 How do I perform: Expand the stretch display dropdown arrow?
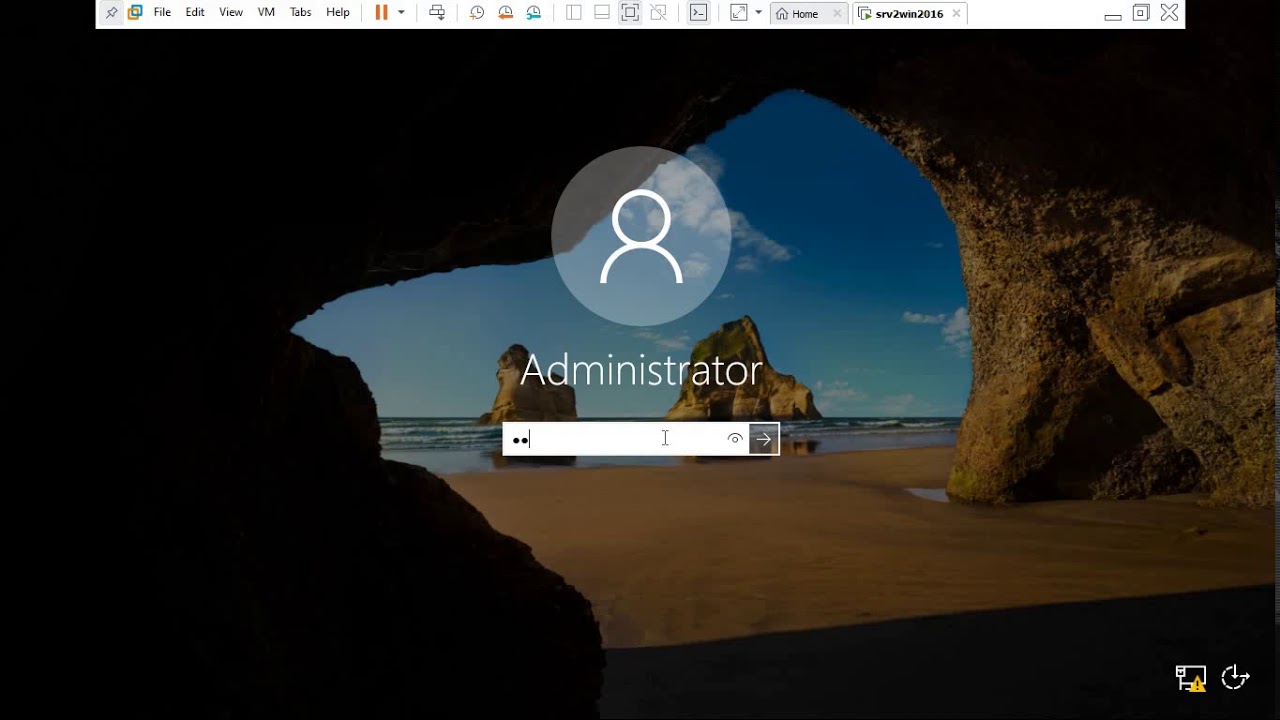(x=758, y=13)
